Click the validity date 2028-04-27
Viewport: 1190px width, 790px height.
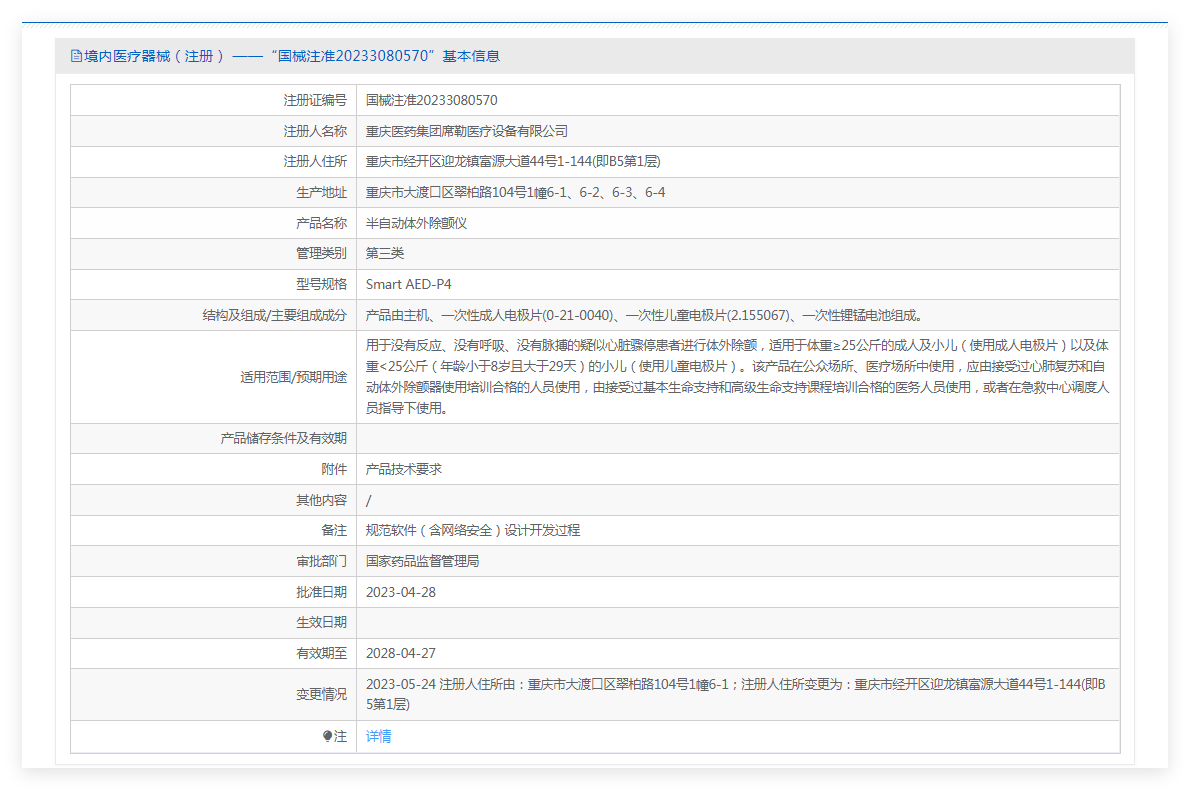click(400, 653)
